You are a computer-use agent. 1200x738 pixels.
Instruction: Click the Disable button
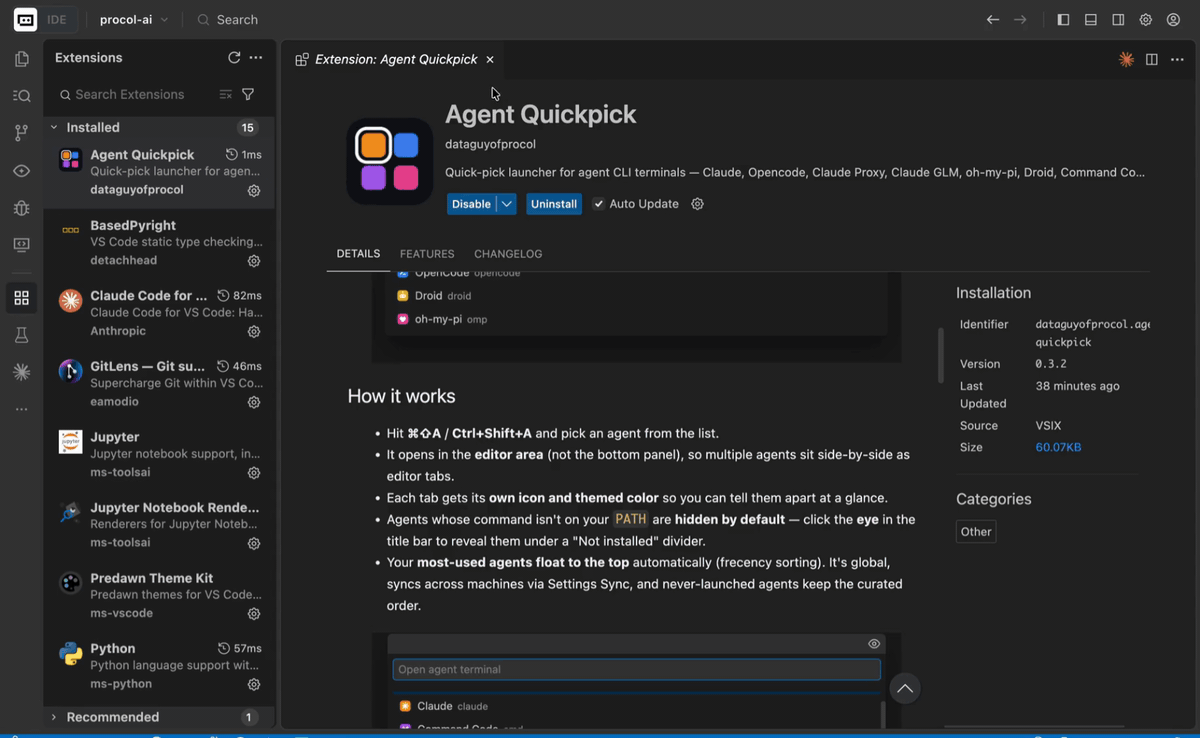pos(471,204)
